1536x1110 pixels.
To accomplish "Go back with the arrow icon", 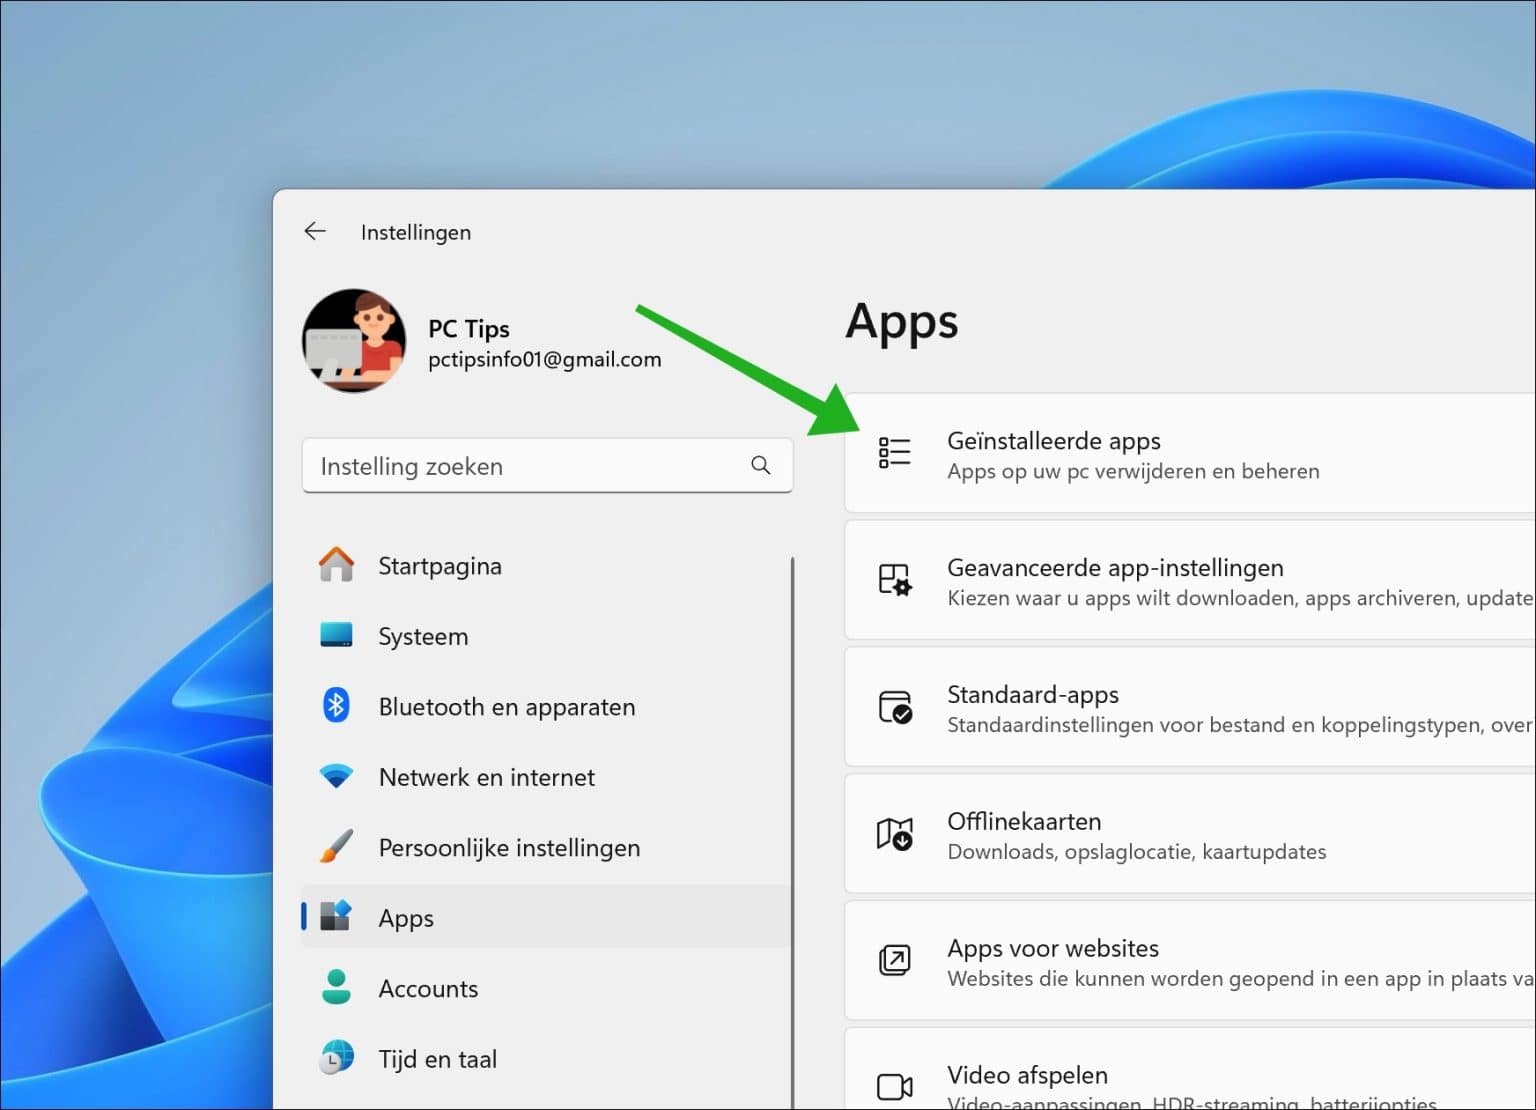I will 315,232.
